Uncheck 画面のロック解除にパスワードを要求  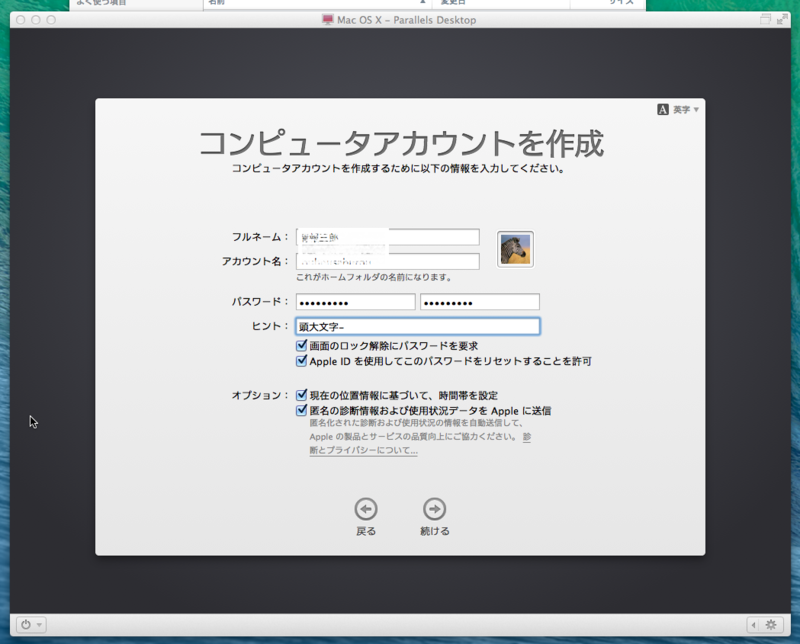tap(302, 346)
